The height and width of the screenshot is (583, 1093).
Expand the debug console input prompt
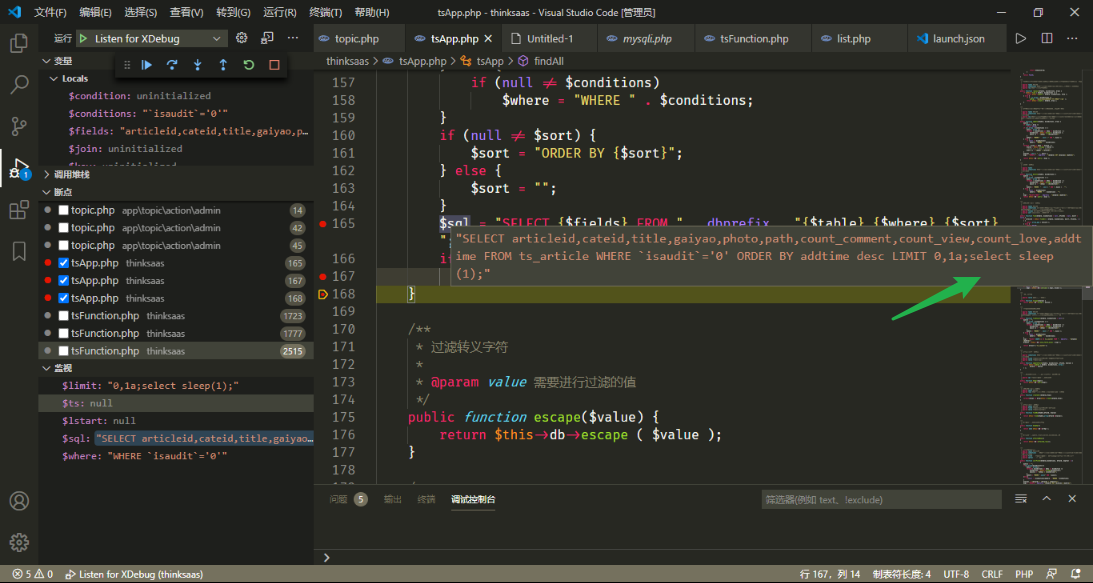pos(326,557)
